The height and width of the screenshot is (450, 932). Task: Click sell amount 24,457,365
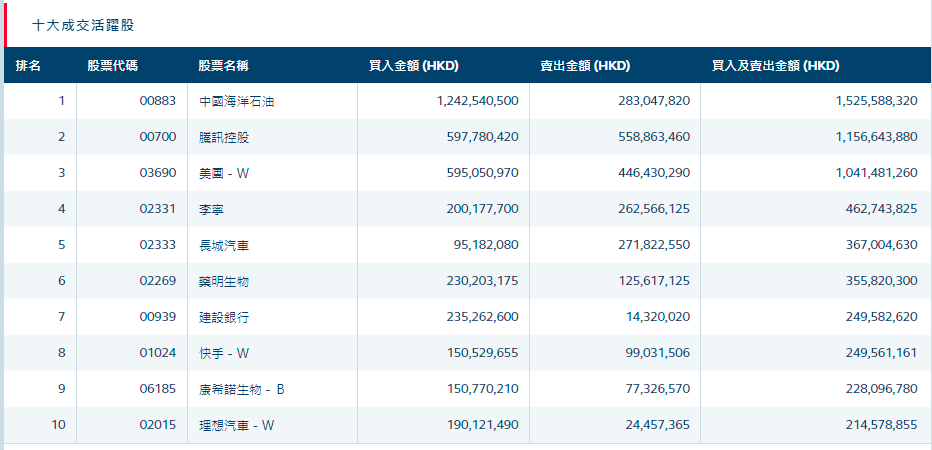[x=657, y=425]
